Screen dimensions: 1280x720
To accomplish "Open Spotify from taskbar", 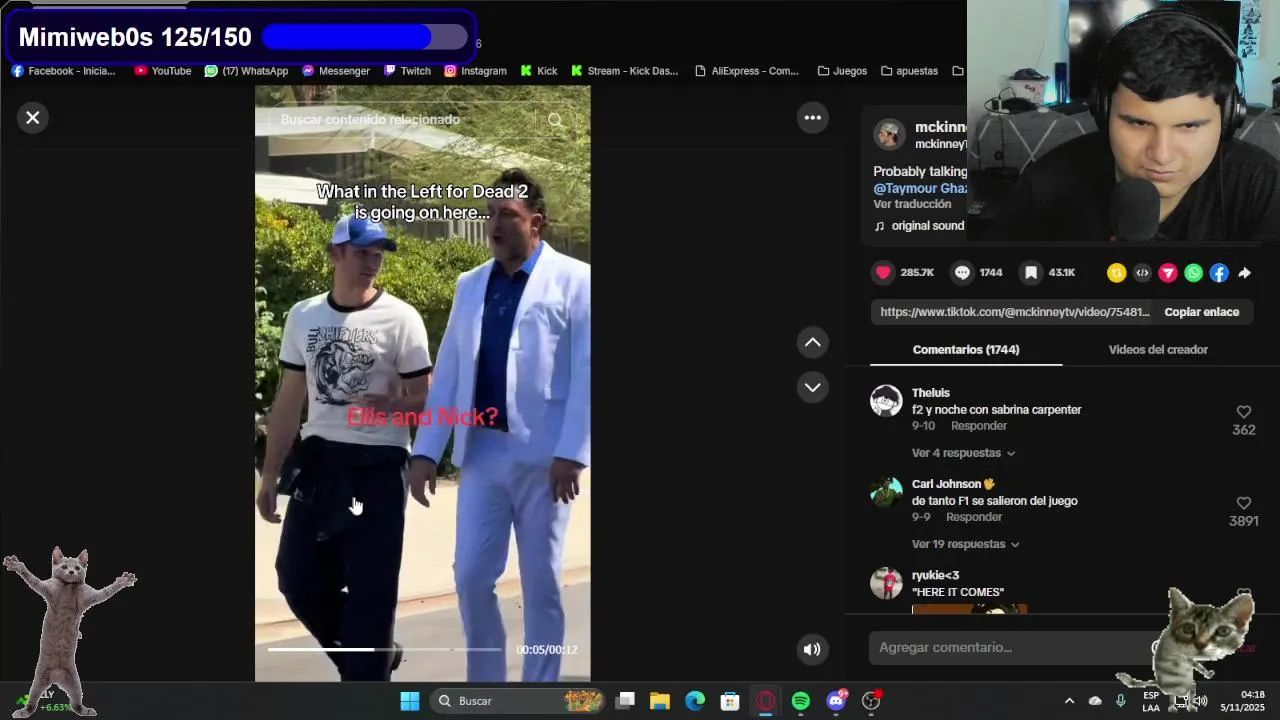I will point(801,701).
